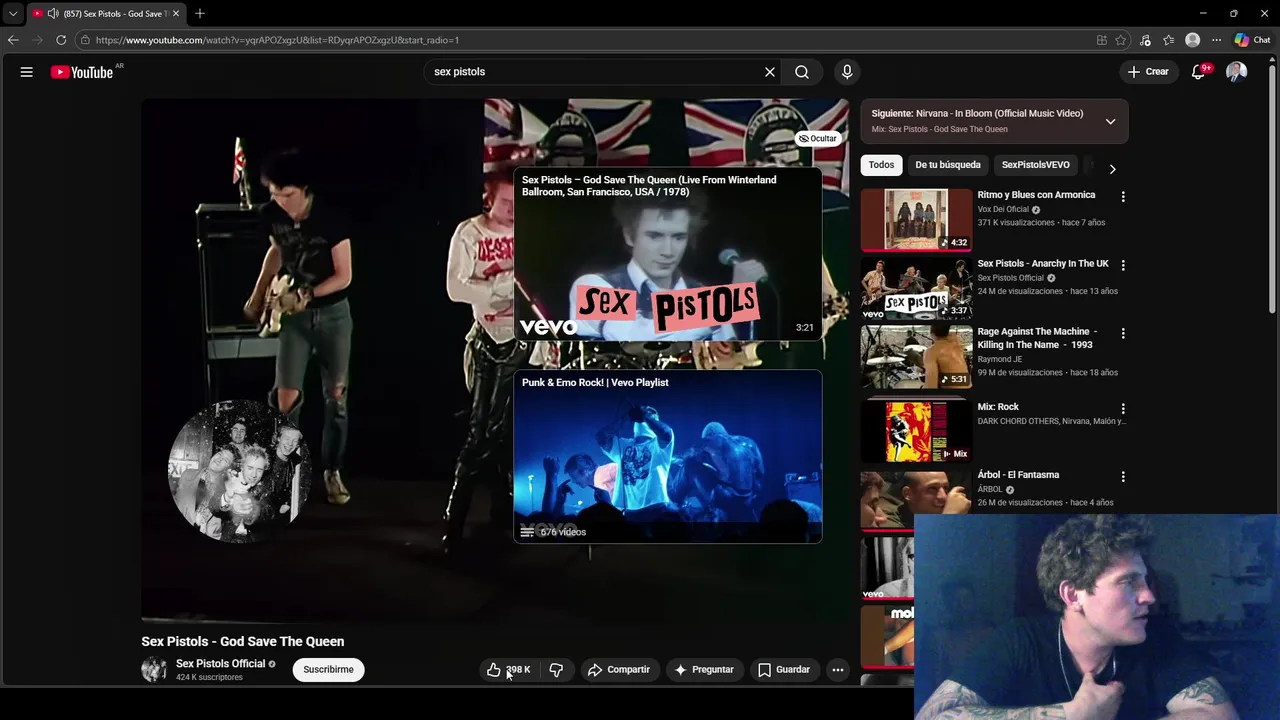Play the Winterland Ballroom live end card
Viewport: 1280px width, 720px height.
click(x=668, y=255)
